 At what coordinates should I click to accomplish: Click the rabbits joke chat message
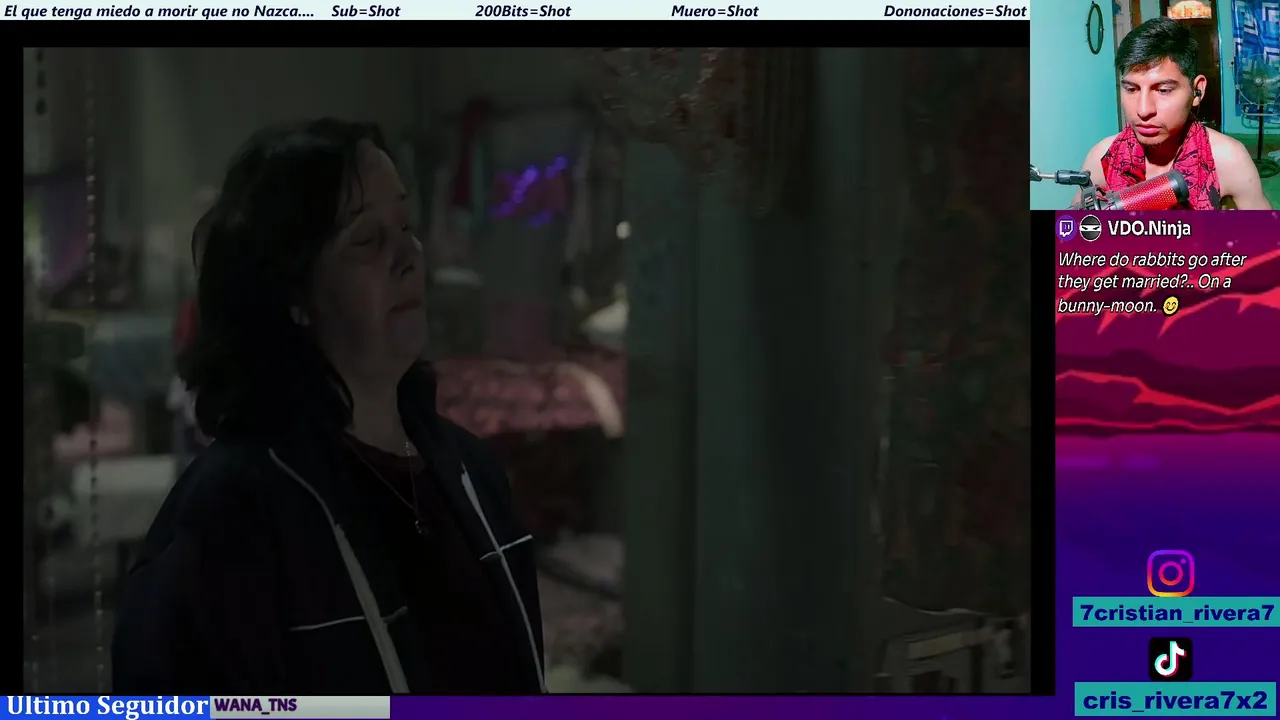click(1152, 282)
